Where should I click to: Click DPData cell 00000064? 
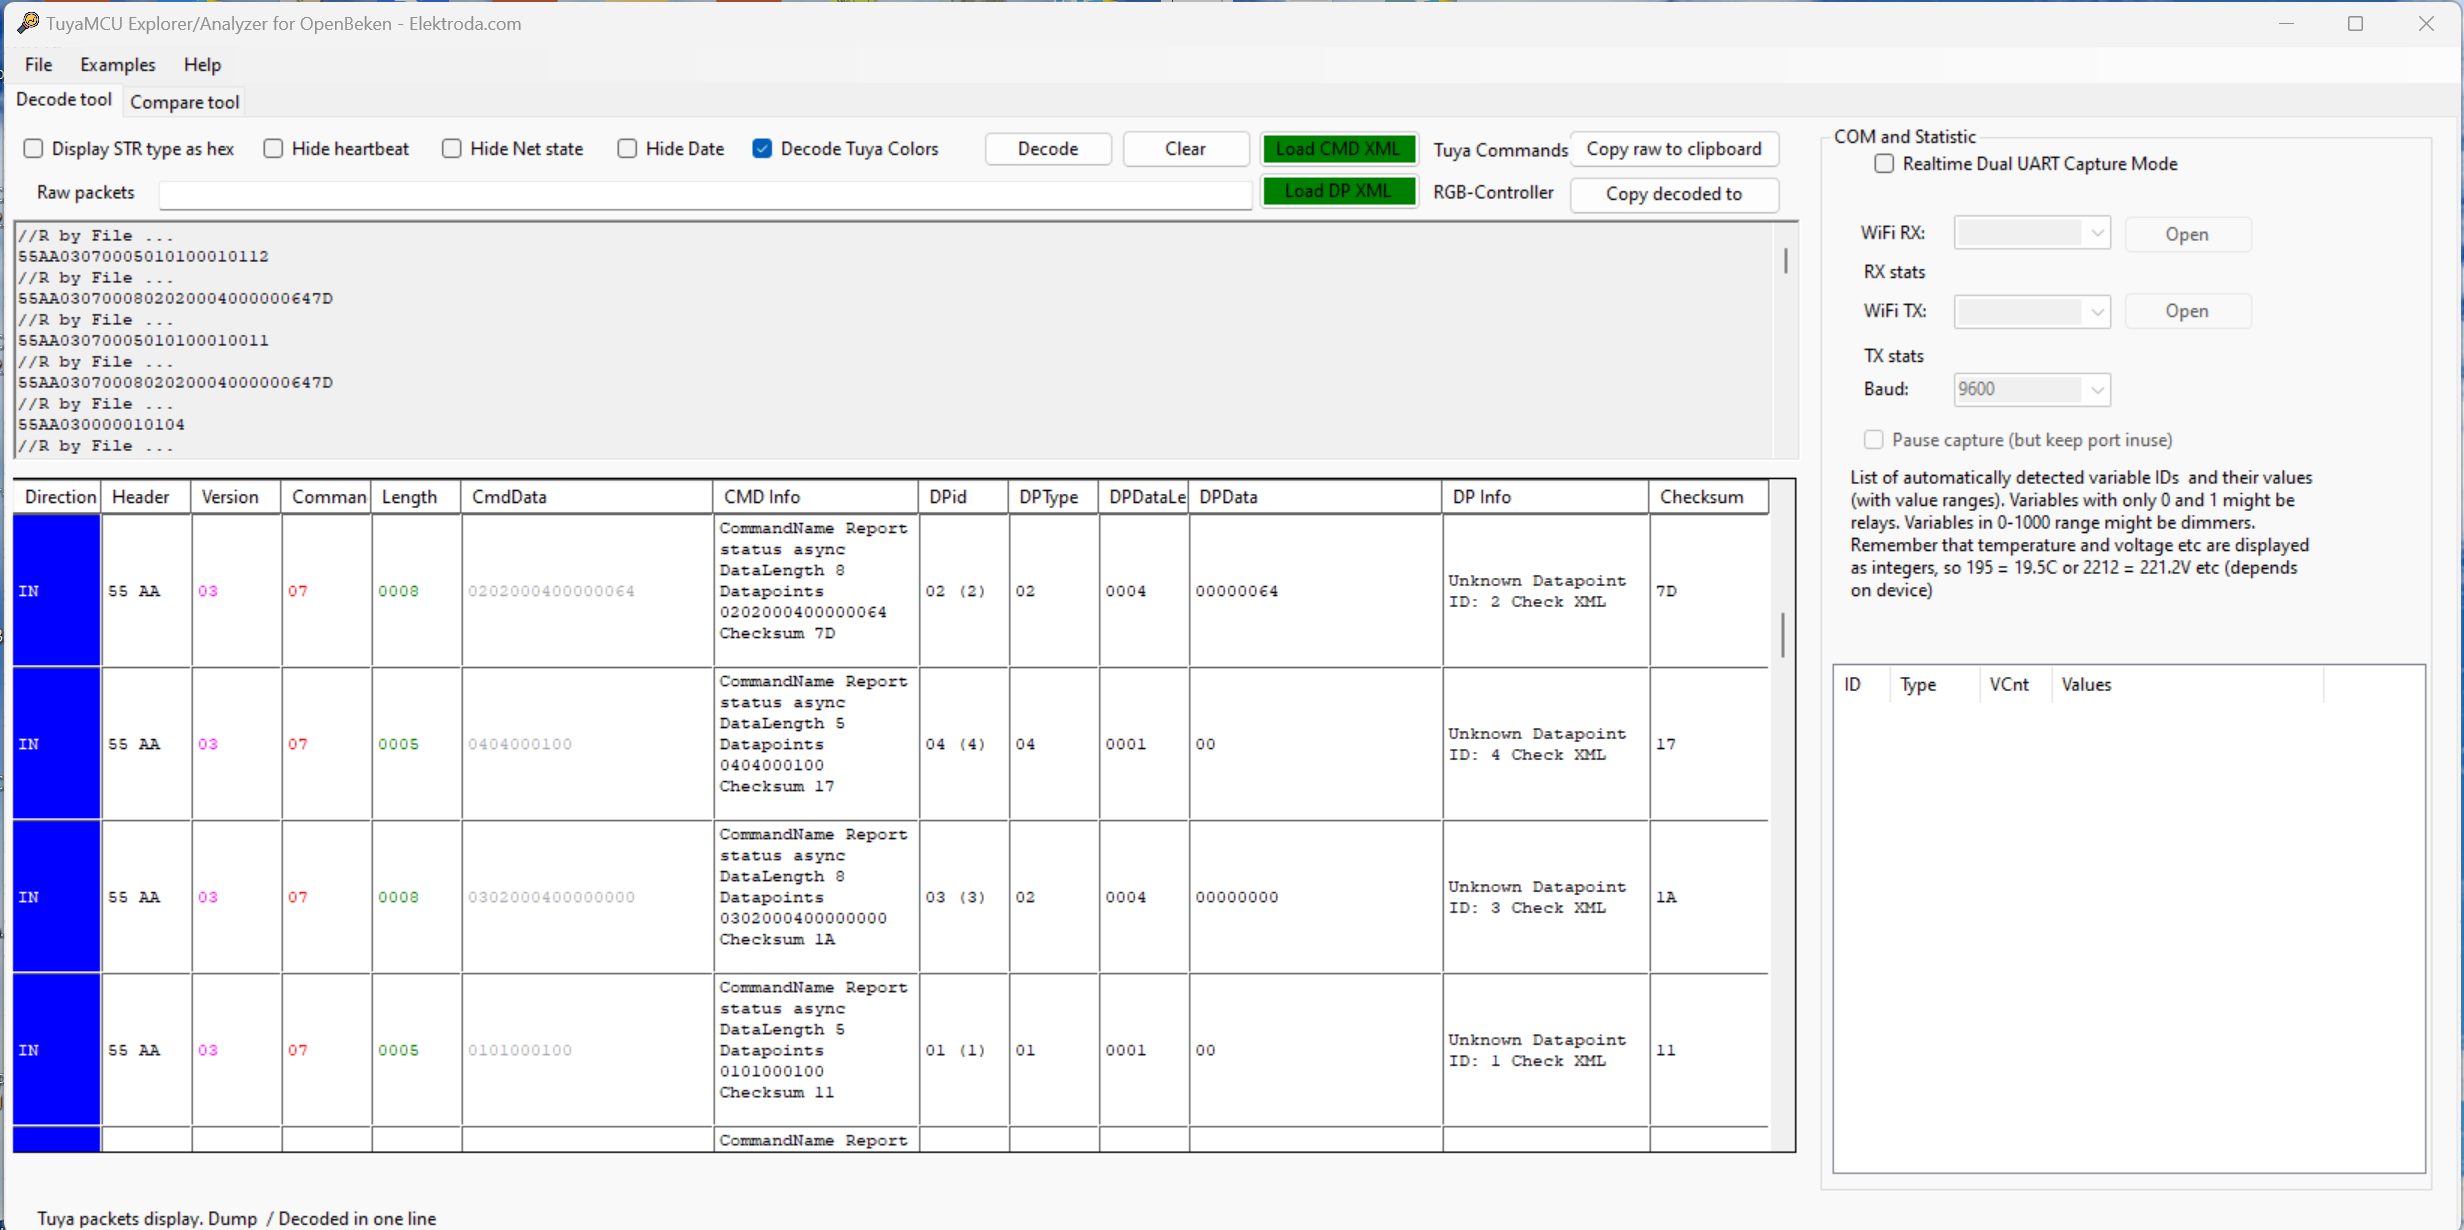(x=1316, y=591)
